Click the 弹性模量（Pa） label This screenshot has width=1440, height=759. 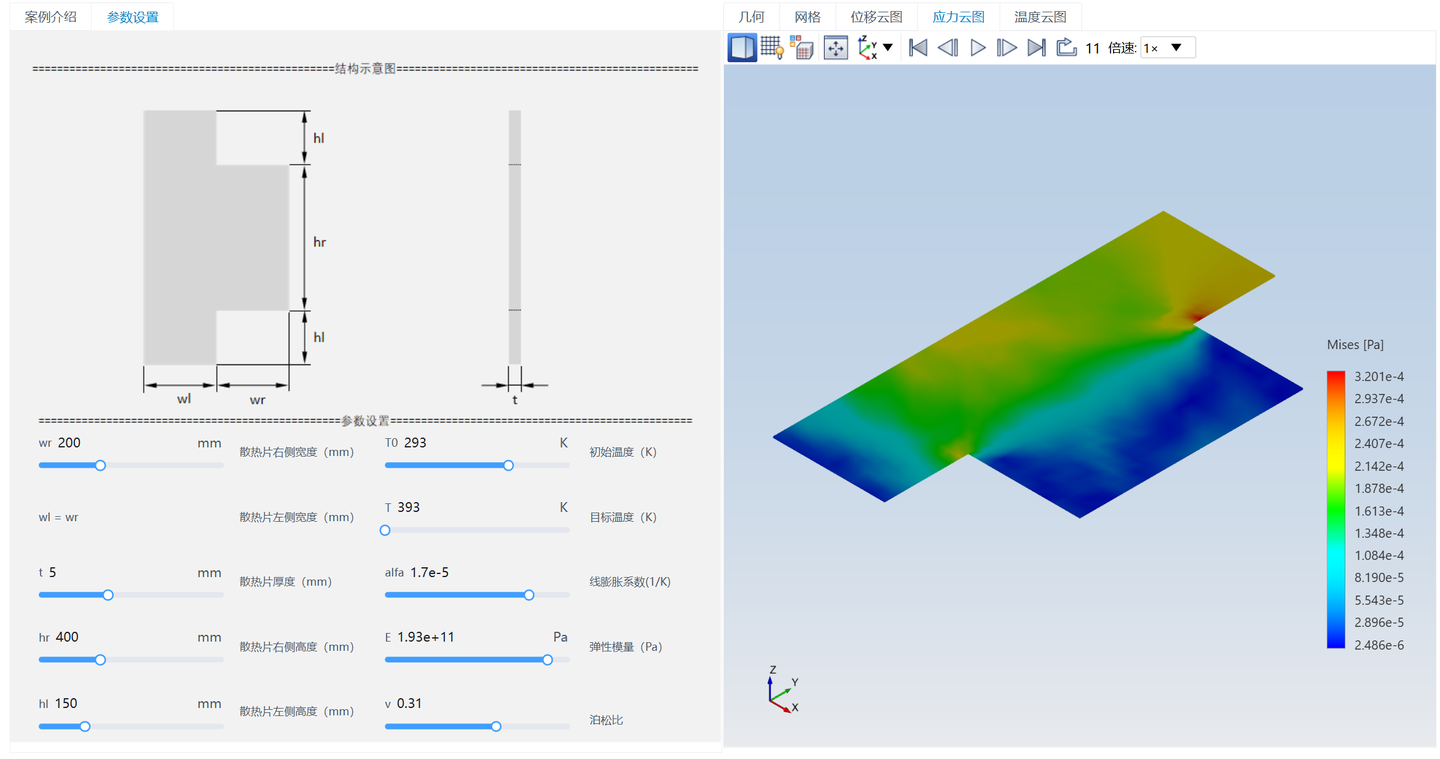[628, 647]
